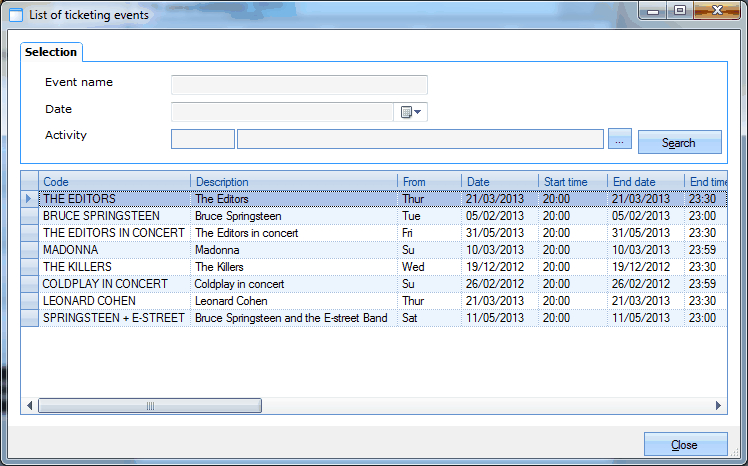The height and width of the screenshot is (466, 748).
Task: Click the Event name input field
Action: [299, 85]
